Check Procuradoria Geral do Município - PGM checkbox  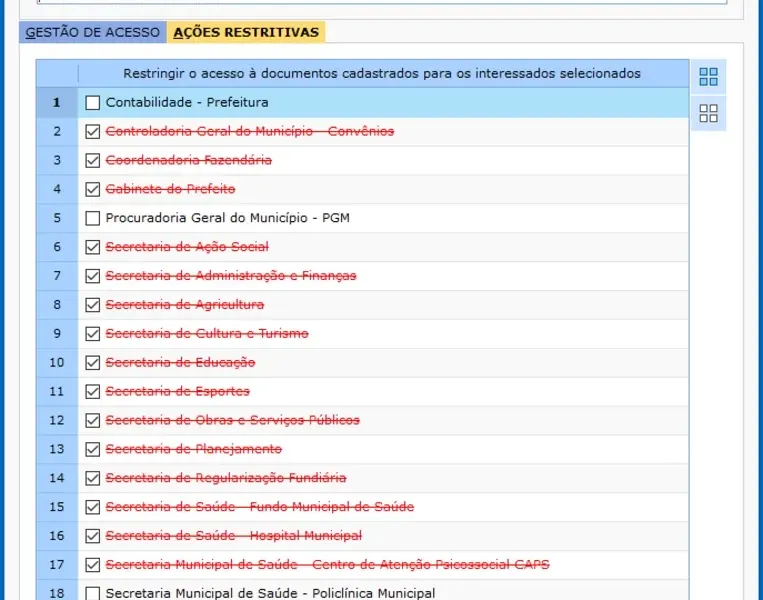(x=92, y=218)
